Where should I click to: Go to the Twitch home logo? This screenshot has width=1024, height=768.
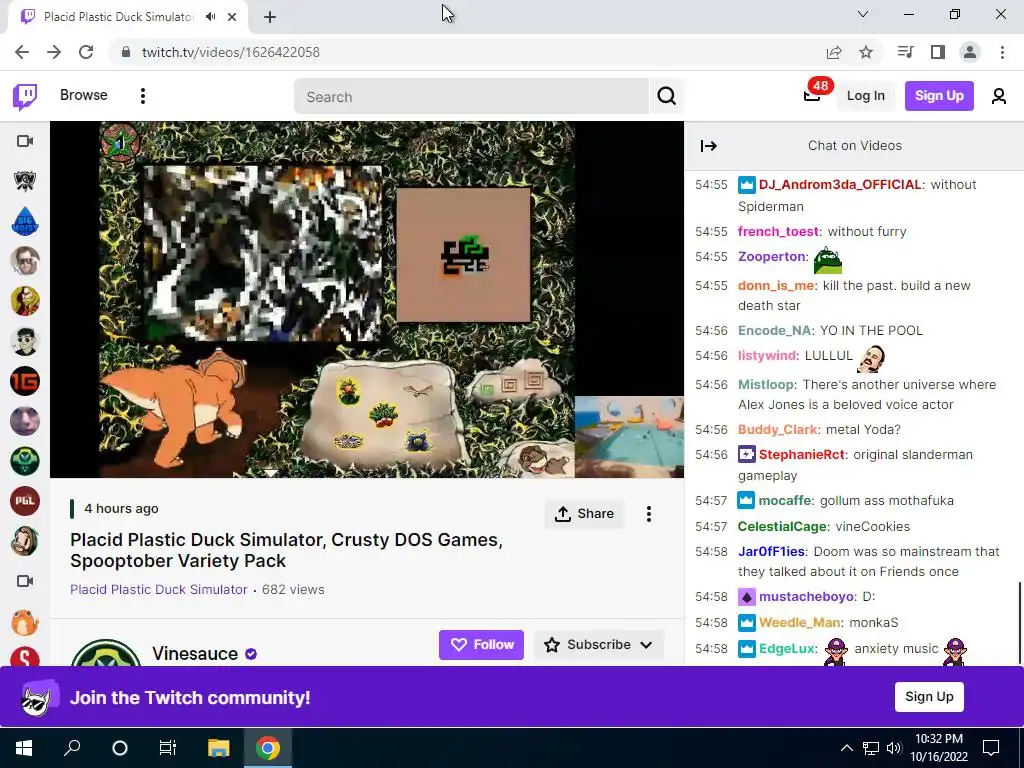[25, 96]
